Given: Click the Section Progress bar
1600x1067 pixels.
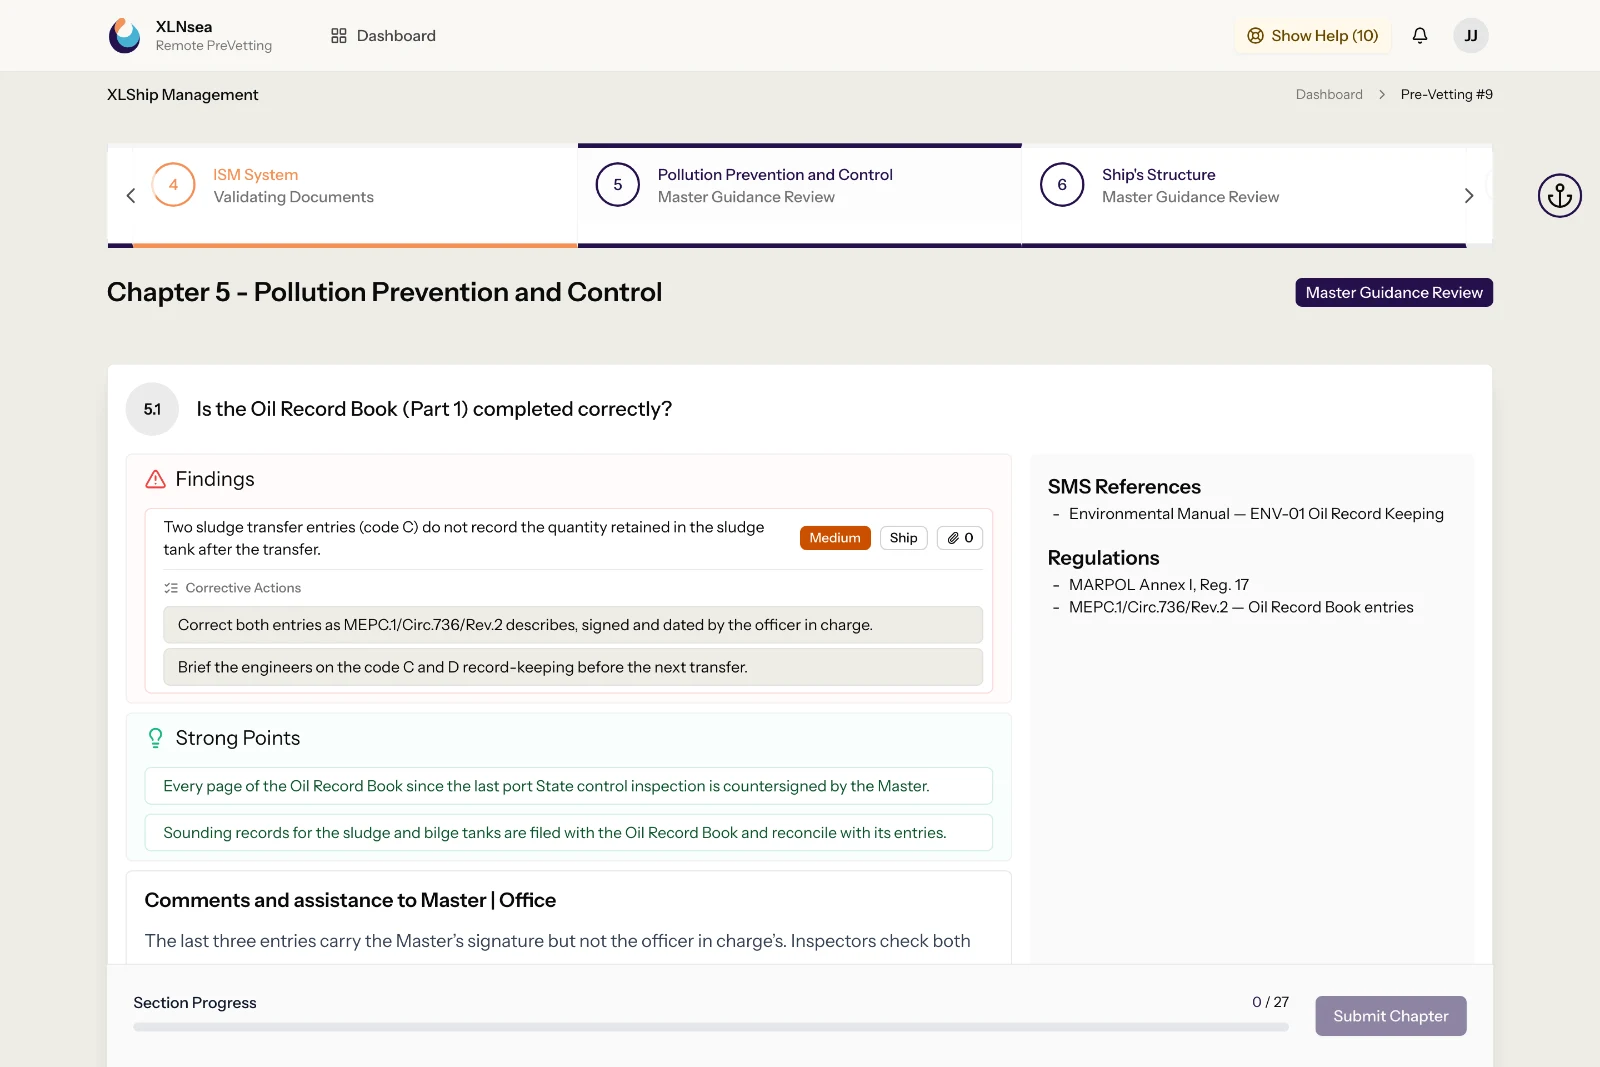Looking at the screenshot, I should point(711,1027).
